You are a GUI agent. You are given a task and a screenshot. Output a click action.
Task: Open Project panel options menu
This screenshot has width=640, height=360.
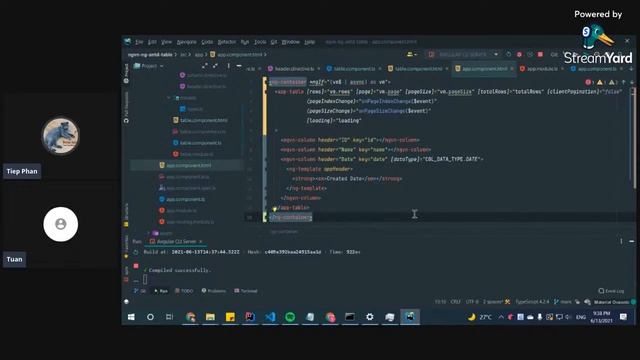(x=229, y=66)
